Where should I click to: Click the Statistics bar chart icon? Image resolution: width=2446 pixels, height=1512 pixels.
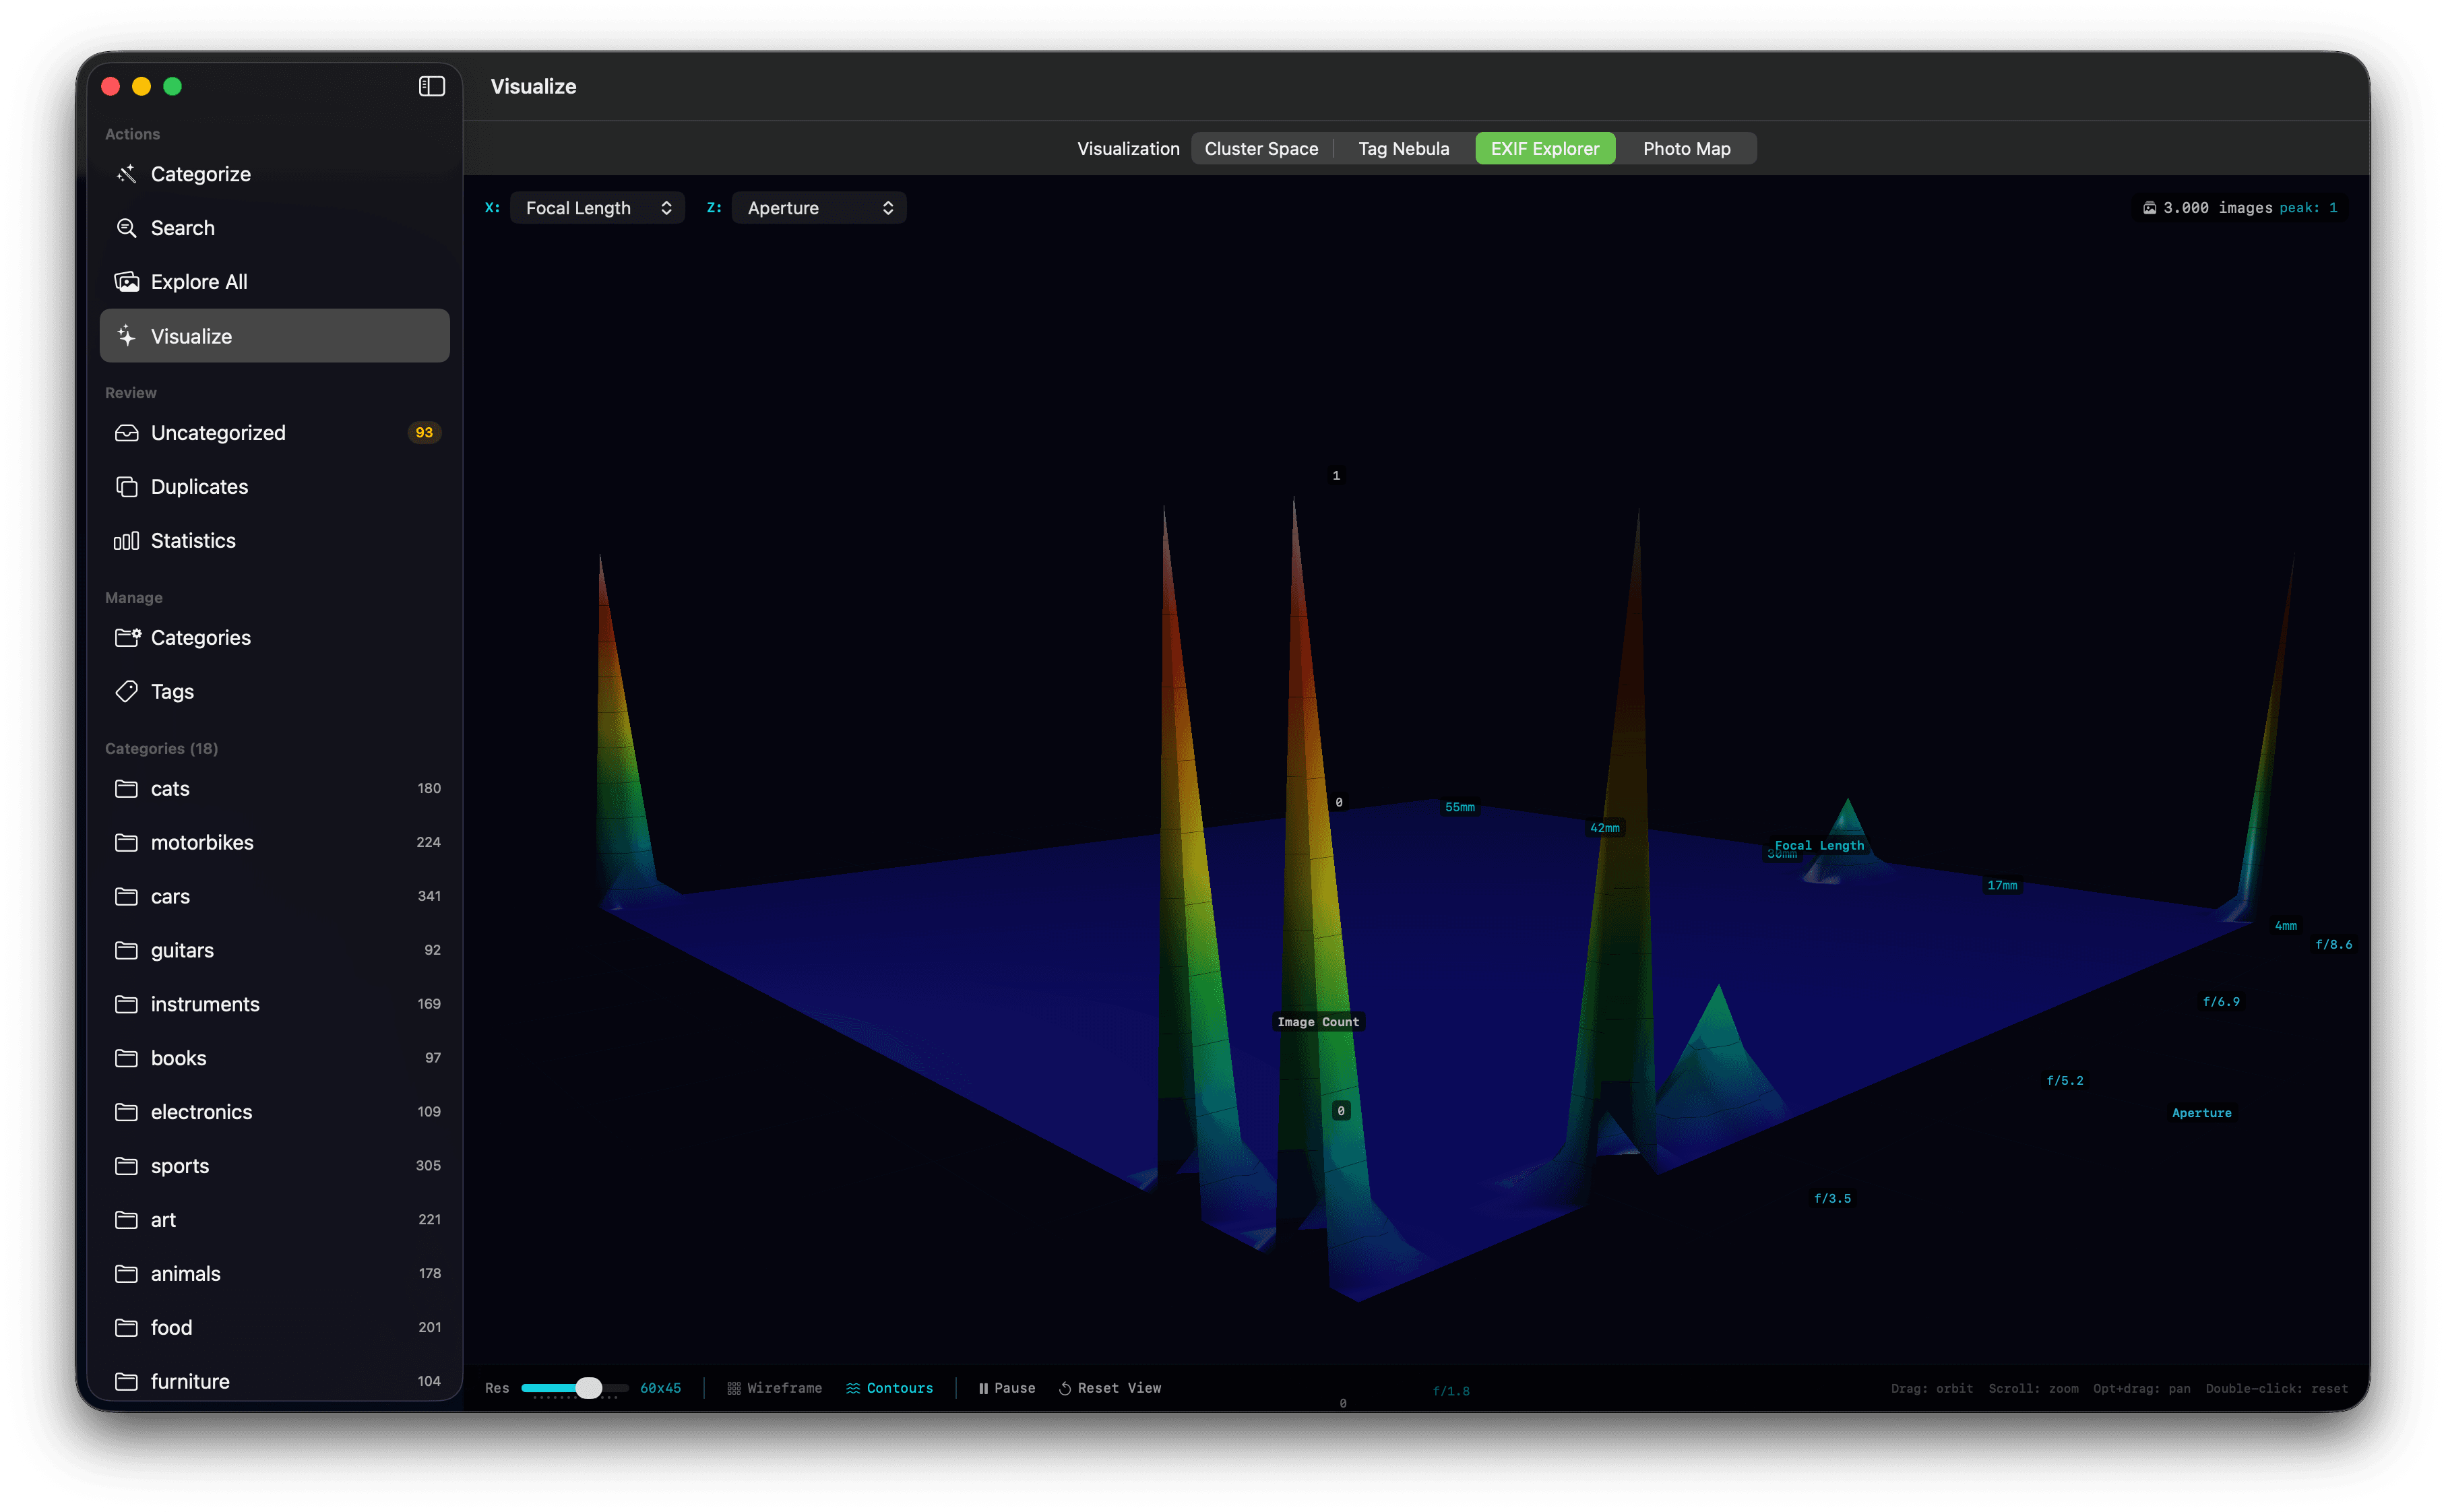(126, 541)
